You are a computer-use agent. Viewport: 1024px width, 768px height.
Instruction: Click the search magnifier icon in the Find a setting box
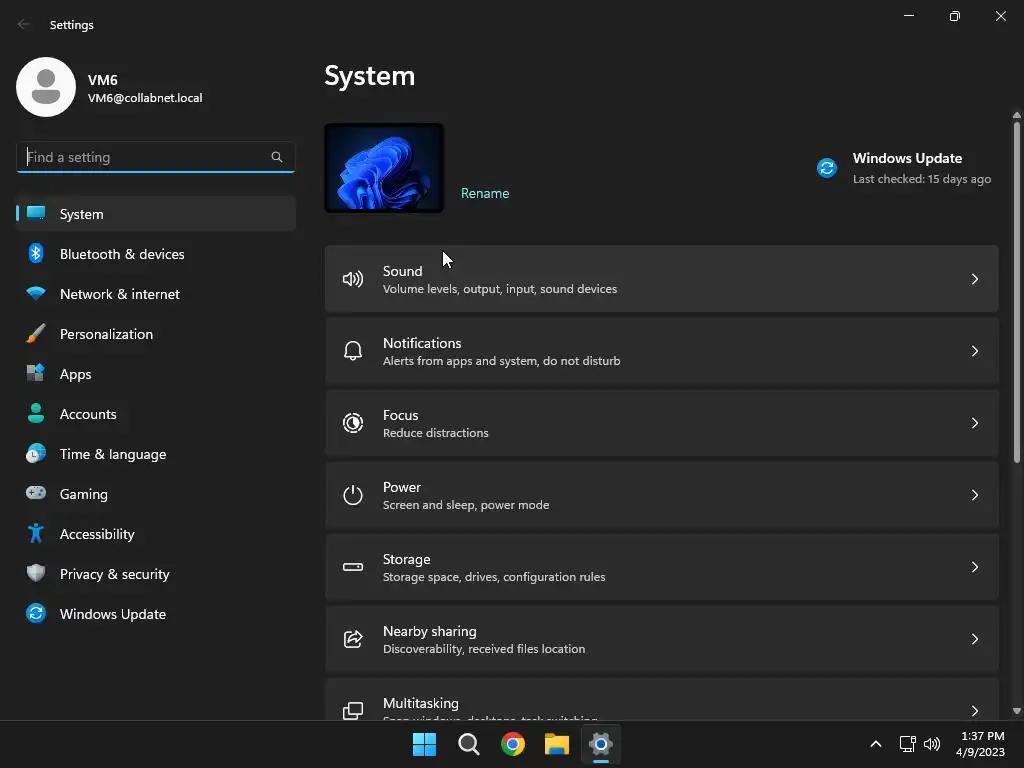pyautogui.click(x=277, y=157)
